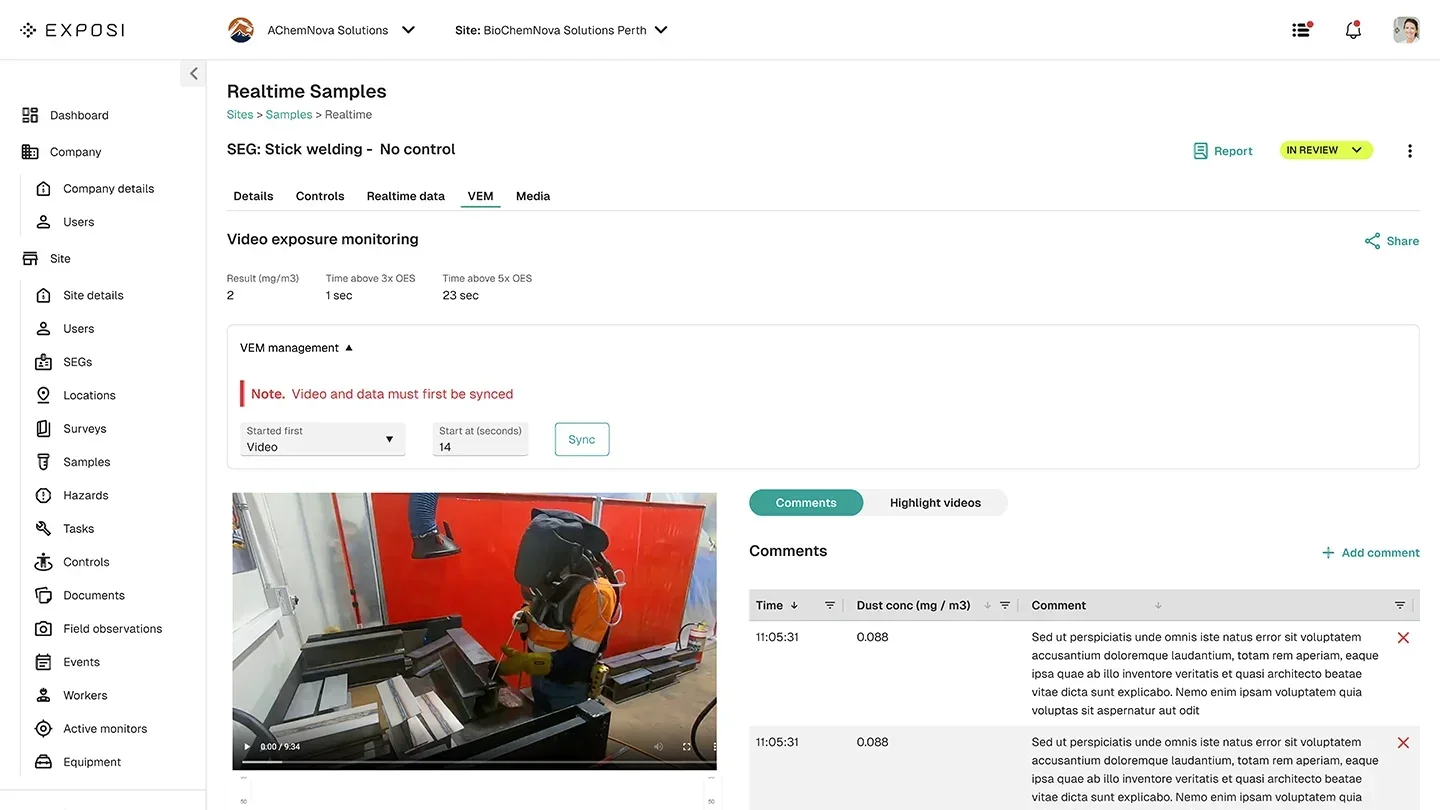The height and width of the screenshot is (810, 1440).
Task: Select the Comments toggle
Action: (x=805, y=502)
